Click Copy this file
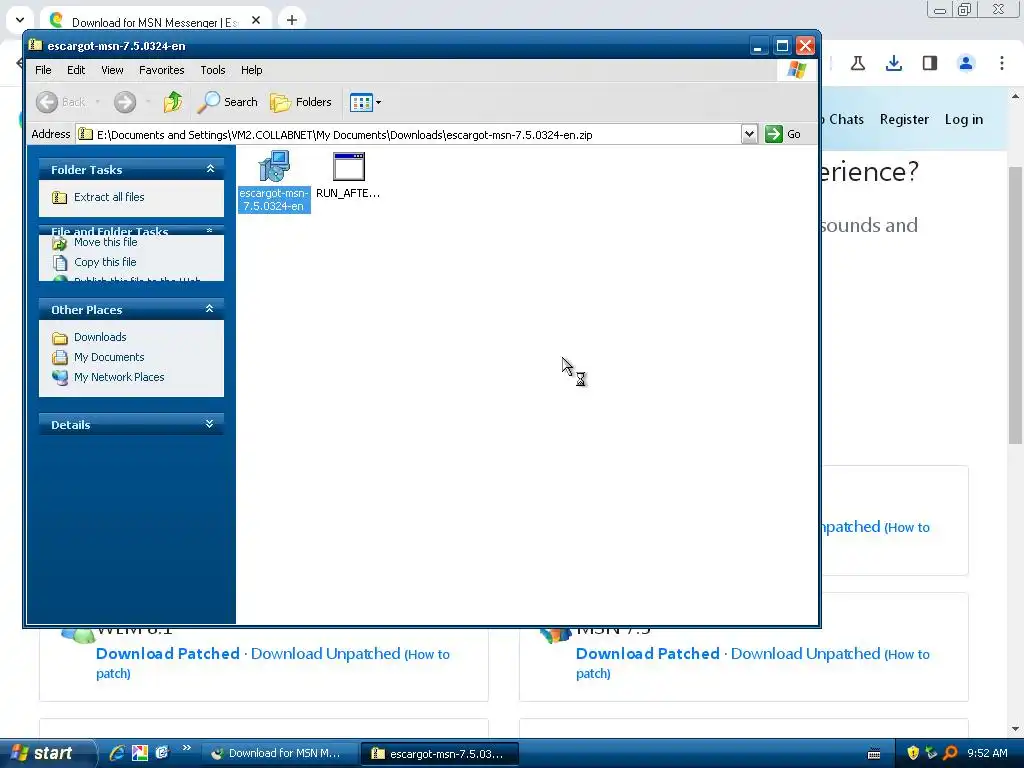 [104, 262]
